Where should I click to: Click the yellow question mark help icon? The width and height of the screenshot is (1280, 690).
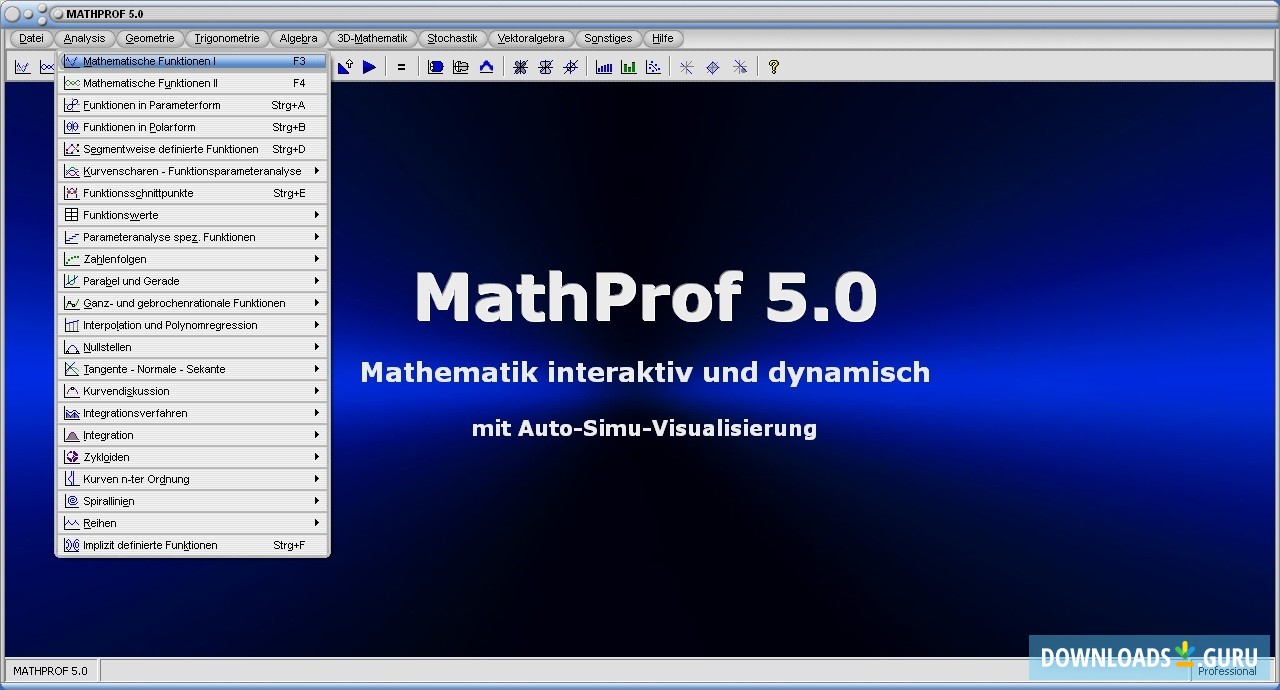click(772, 66)
